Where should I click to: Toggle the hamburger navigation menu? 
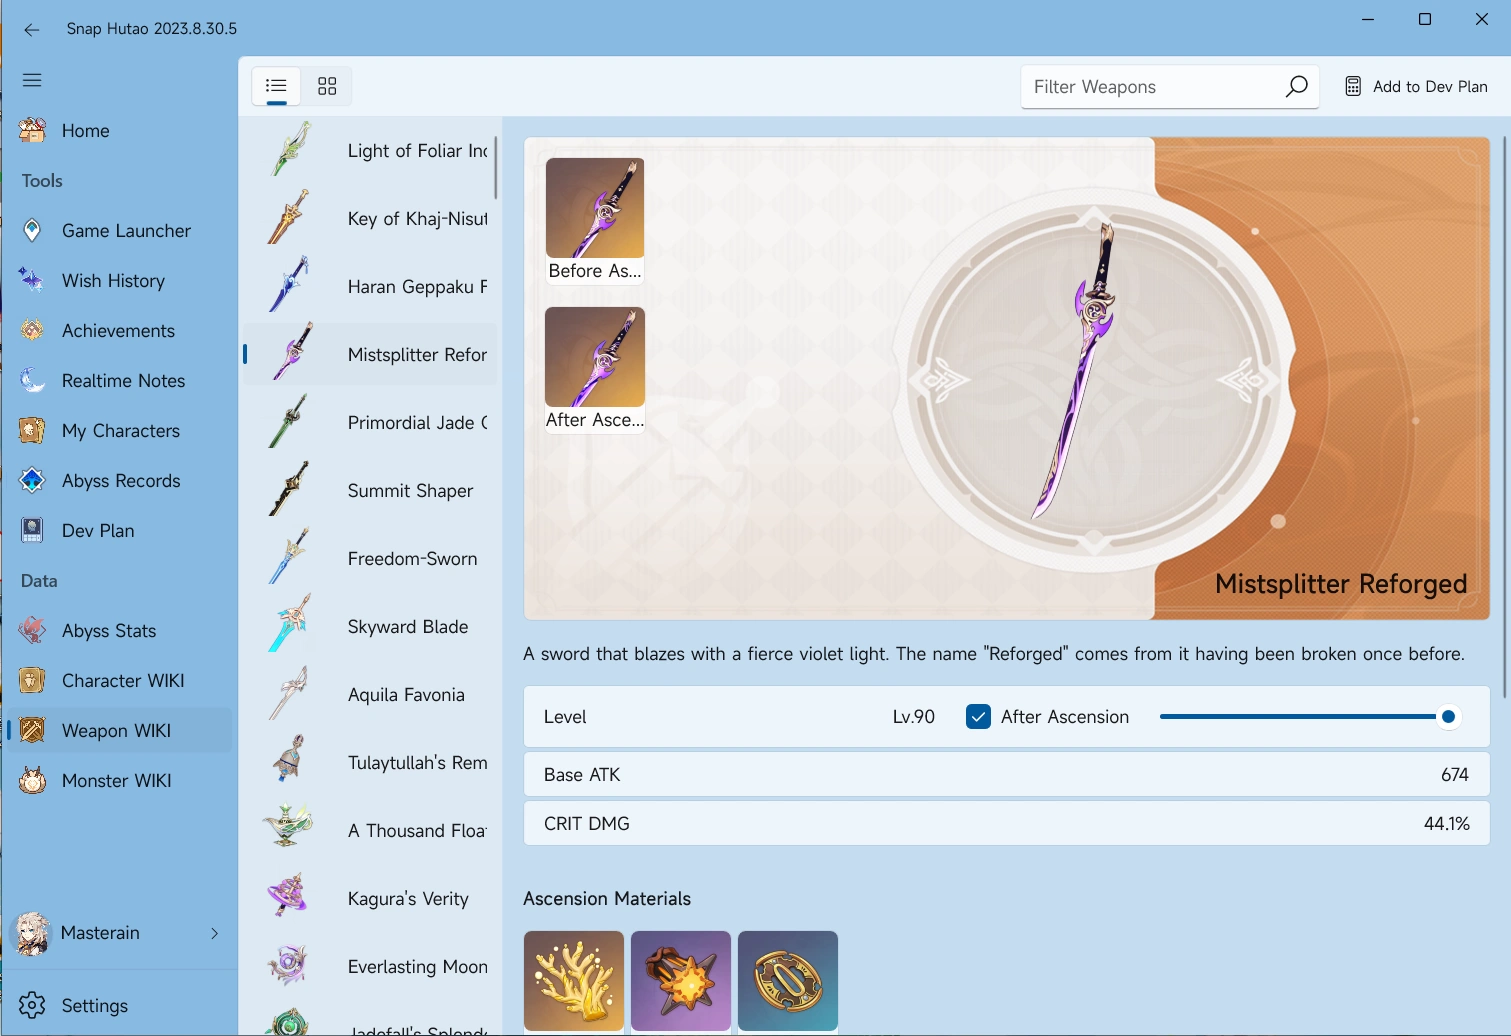click(x=32, y=80)
